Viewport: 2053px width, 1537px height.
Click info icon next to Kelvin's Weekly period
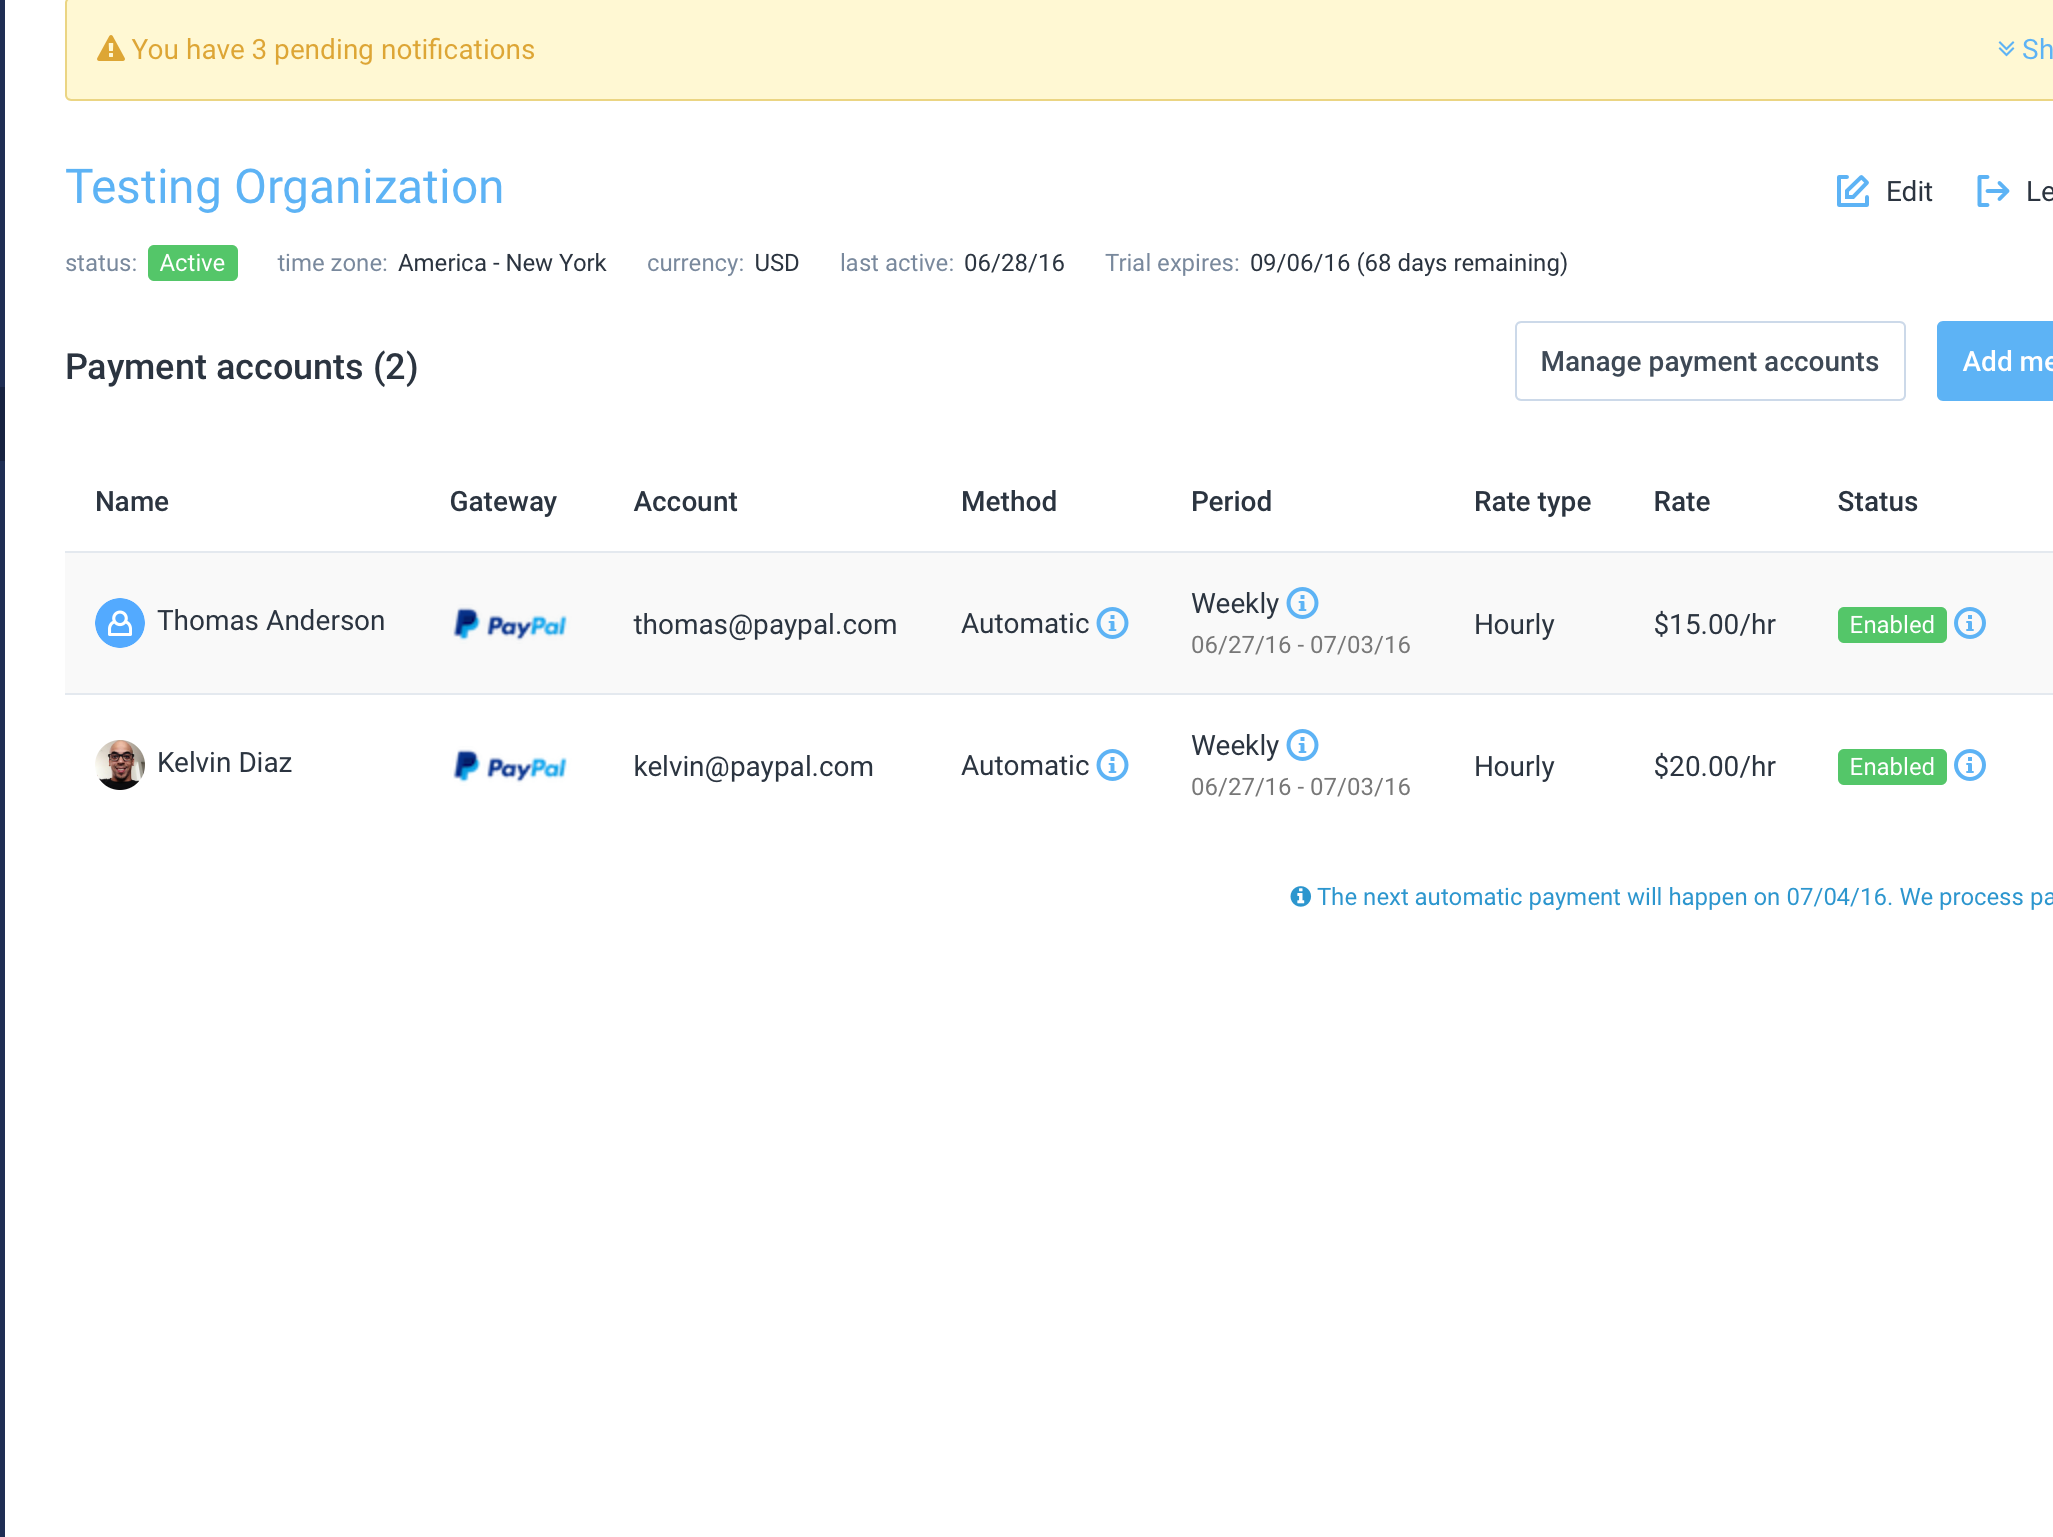(x=1302, y=745)
